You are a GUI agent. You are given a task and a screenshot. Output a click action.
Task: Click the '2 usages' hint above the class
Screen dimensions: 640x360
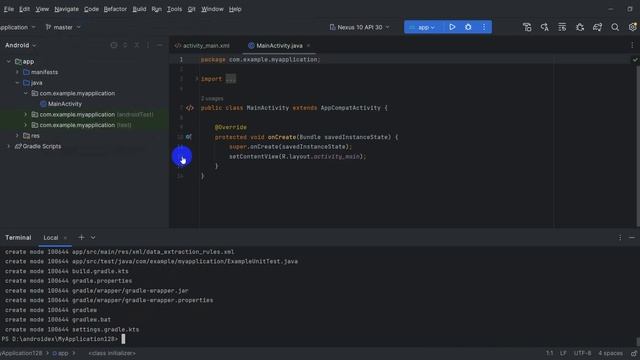click(x=212, y=98)
